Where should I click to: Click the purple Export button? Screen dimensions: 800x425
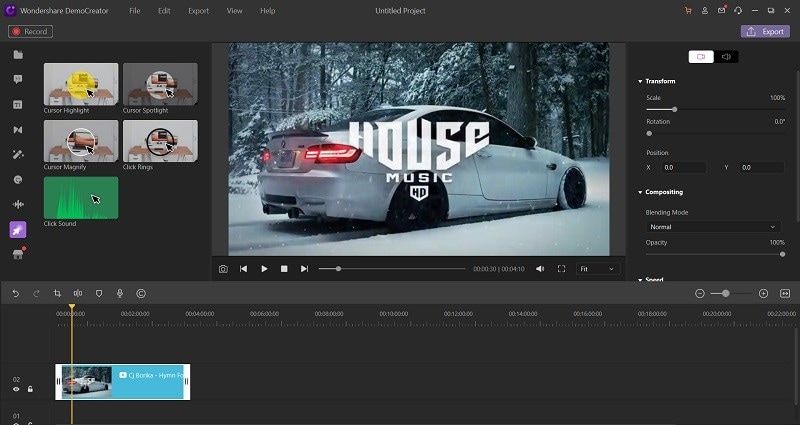tap(765, 32)
